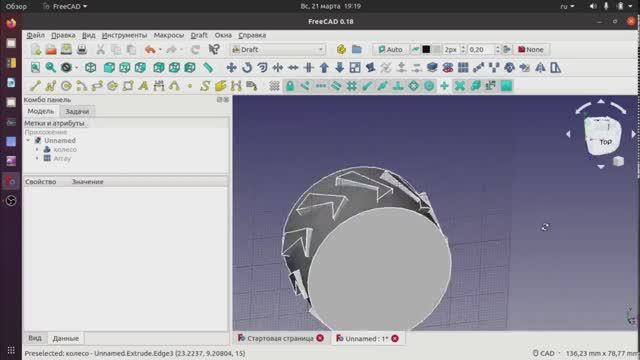Toggle snap ortho (plus icon)
This screenshot has height=360, width=640.
pos(444,86)
